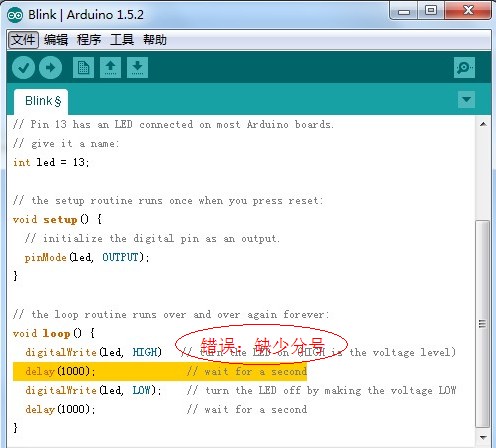Click the scrollbar down arrow in the editor

(x=483, y=437)
